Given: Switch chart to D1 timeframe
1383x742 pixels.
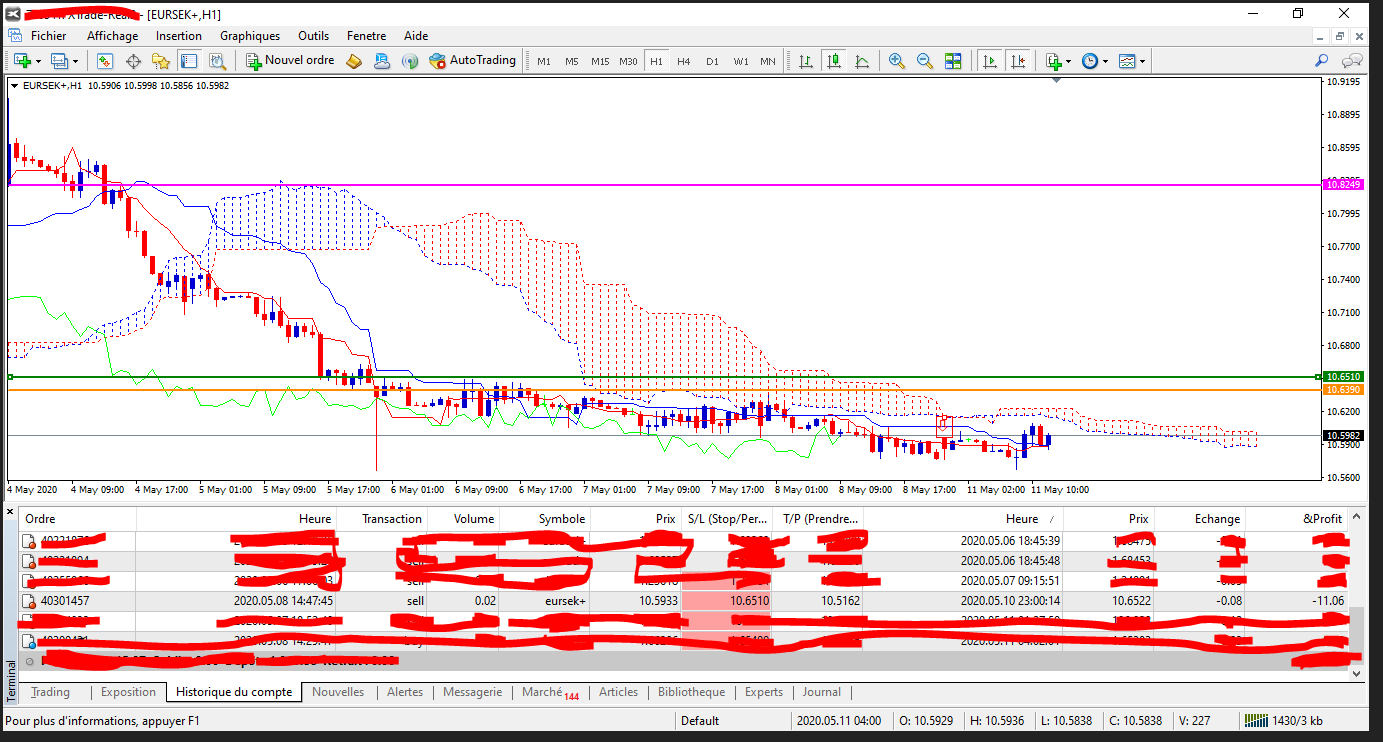Looking at the screenshot, I should click(712, 61).
